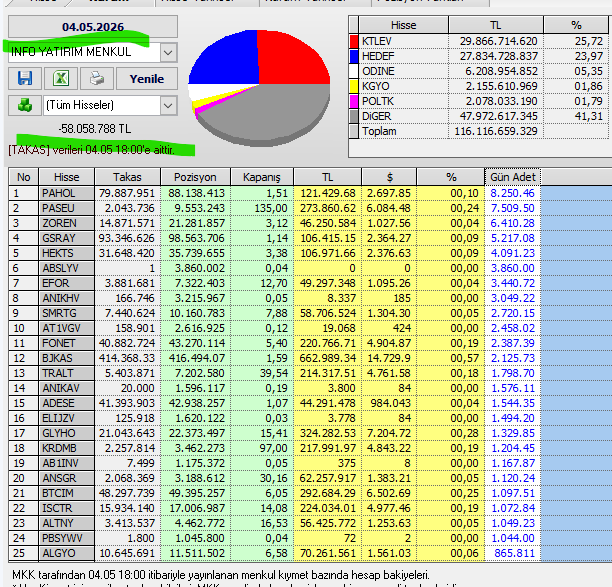
Task: Select the BTCIM stock cell
Action: [67, 493]
